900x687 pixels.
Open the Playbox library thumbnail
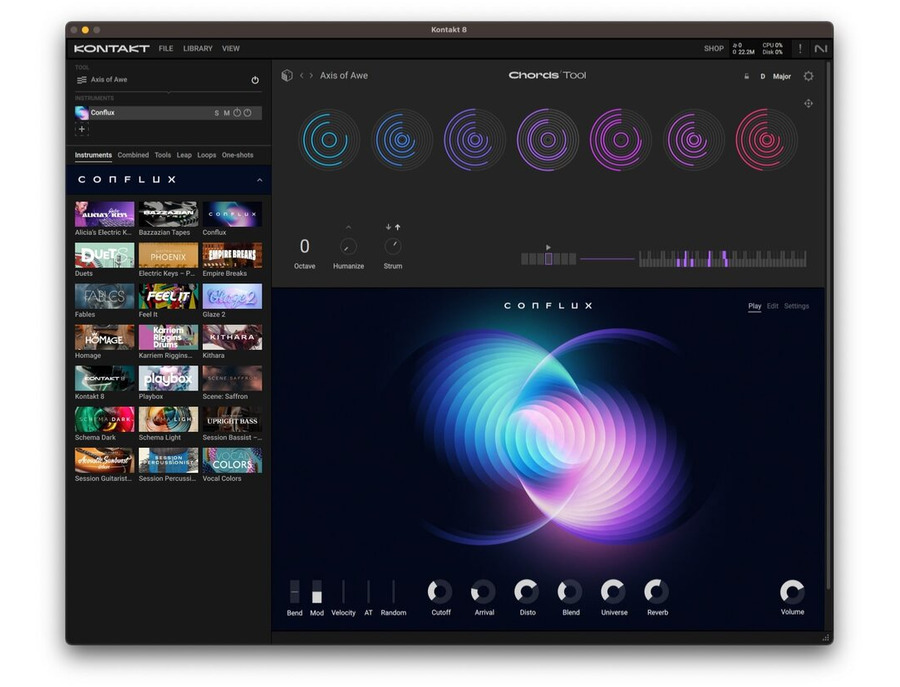(168, 378)
